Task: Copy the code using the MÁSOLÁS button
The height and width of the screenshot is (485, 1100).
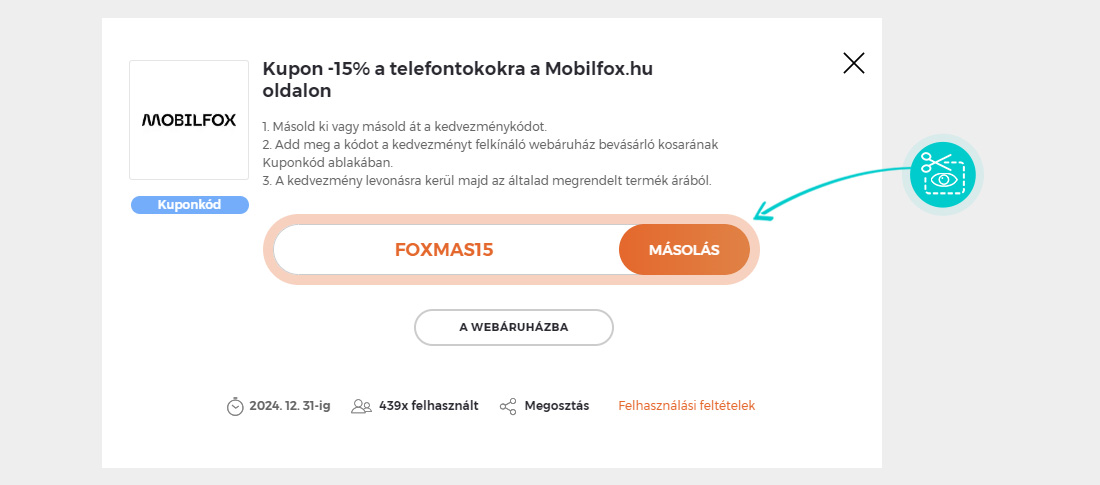Action: point(684,250)
